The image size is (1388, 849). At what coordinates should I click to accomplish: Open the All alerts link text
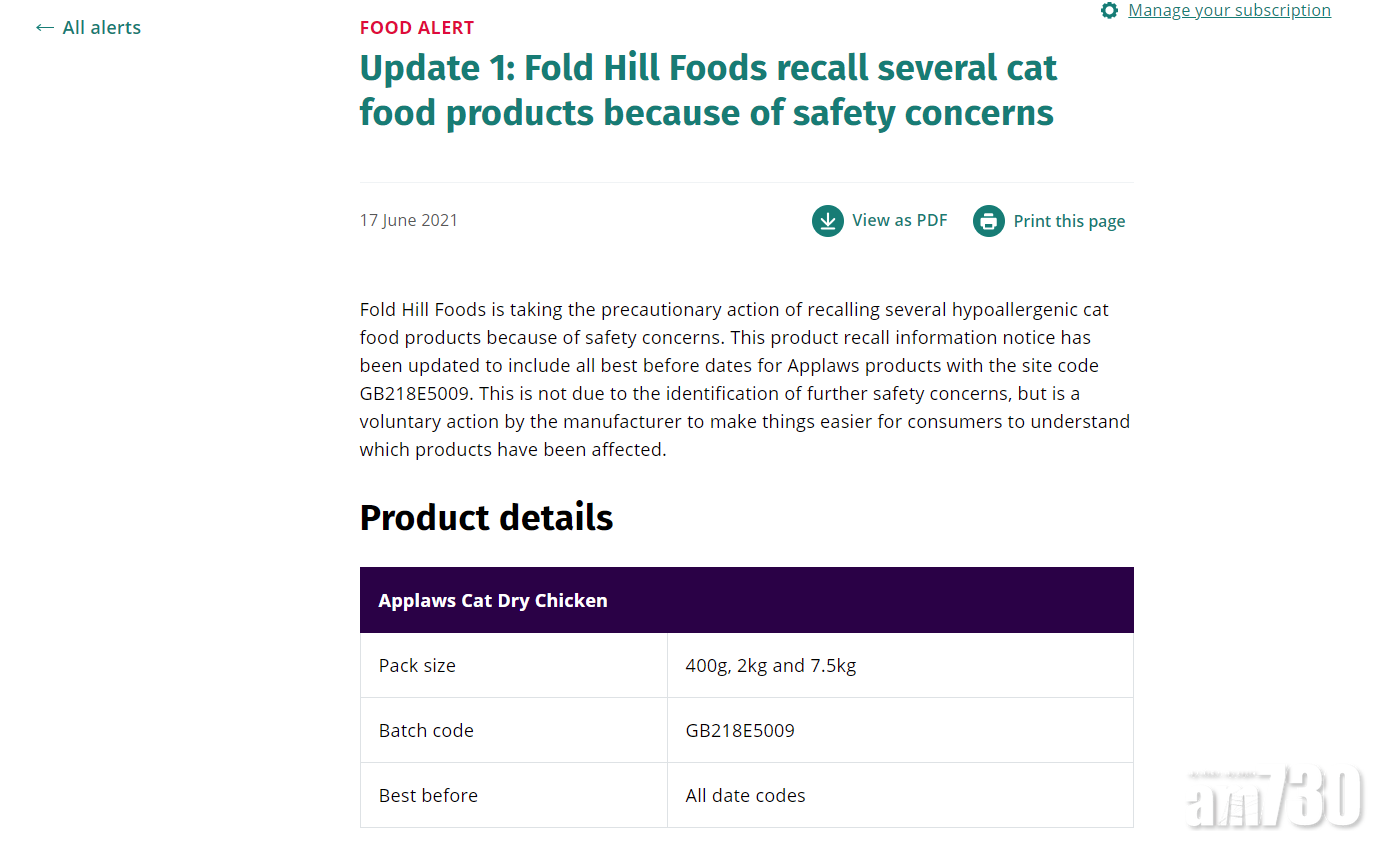coord(101,28)
